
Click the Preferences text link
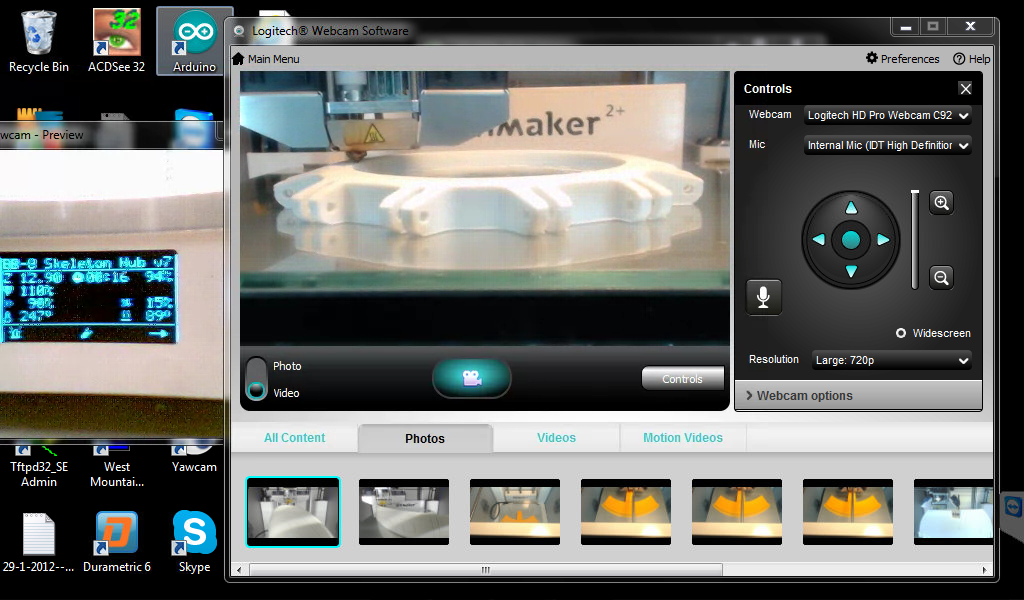[910, 59]
